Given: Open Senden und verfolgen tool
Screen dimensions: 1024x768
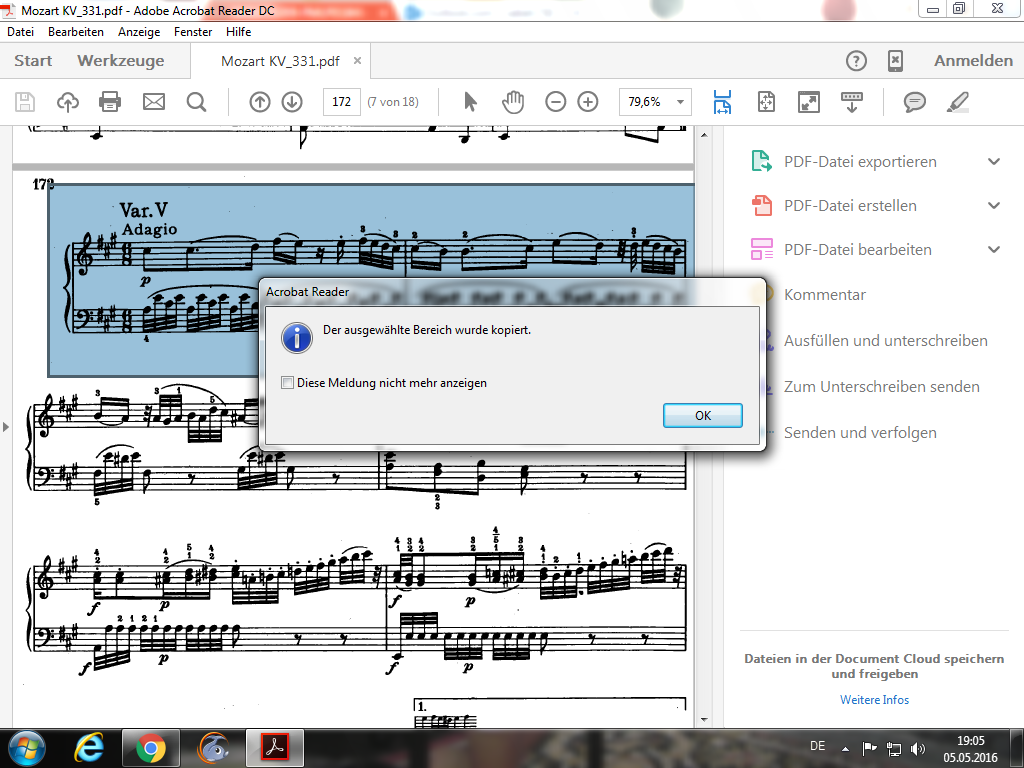Looking at the screenshot, I should tap(860, 432).
